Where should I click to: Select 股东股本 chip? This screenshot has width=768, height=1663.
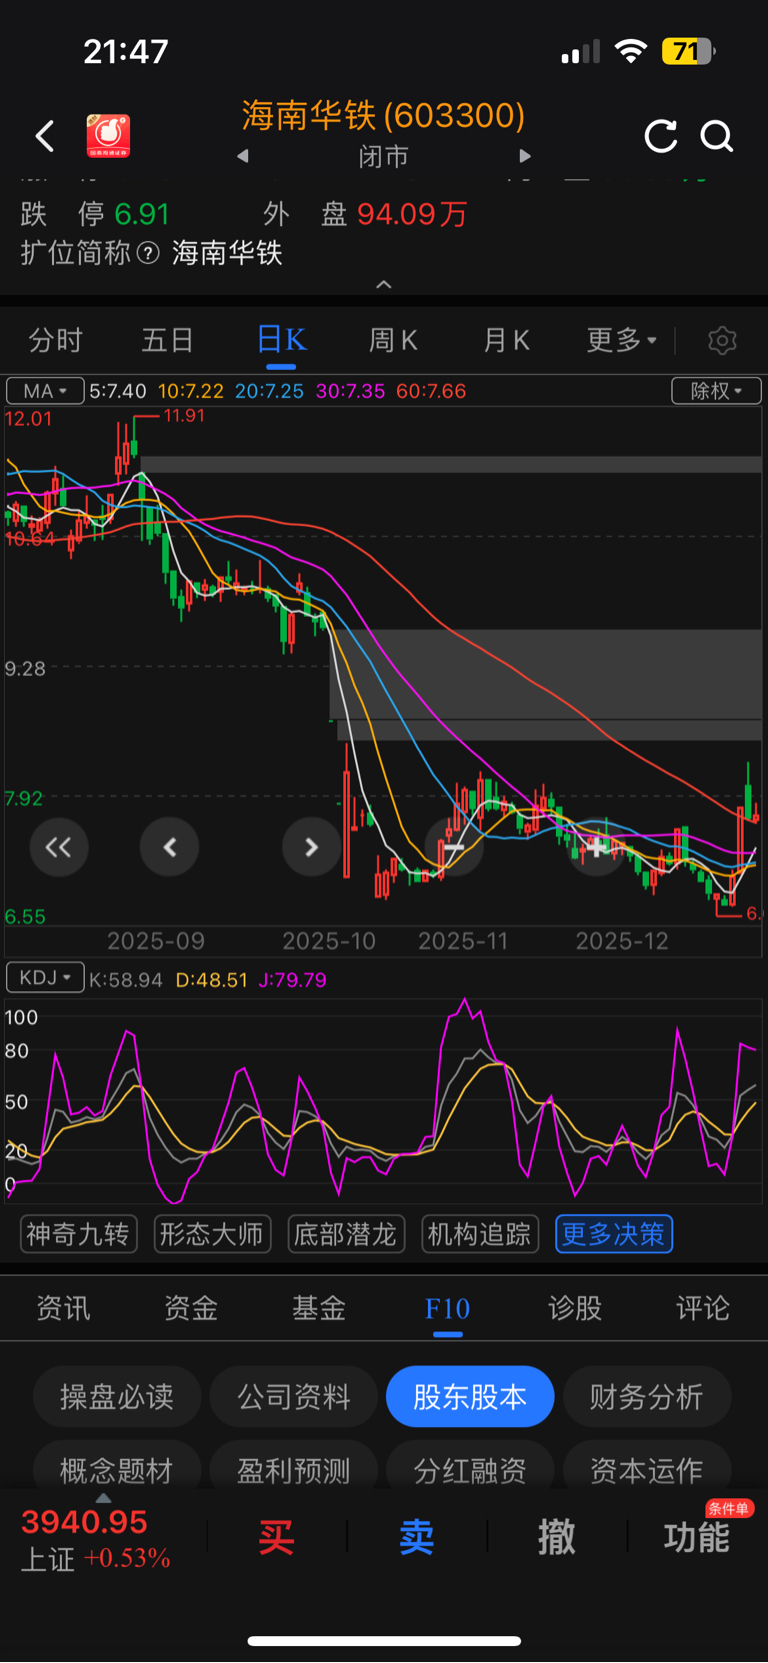click(x=470, y=1397)
